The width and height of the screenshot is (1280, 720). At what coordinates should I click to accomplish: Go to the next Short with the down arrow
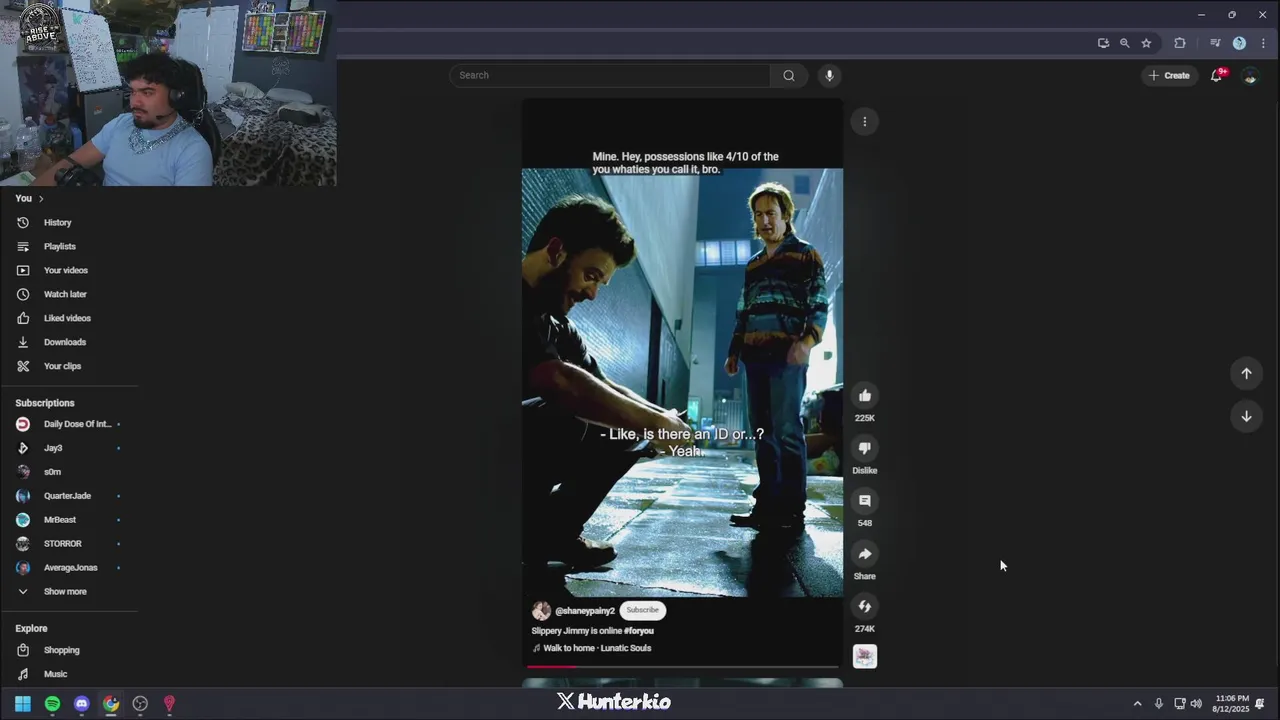pyautogui.click(x=1246, y=416)
